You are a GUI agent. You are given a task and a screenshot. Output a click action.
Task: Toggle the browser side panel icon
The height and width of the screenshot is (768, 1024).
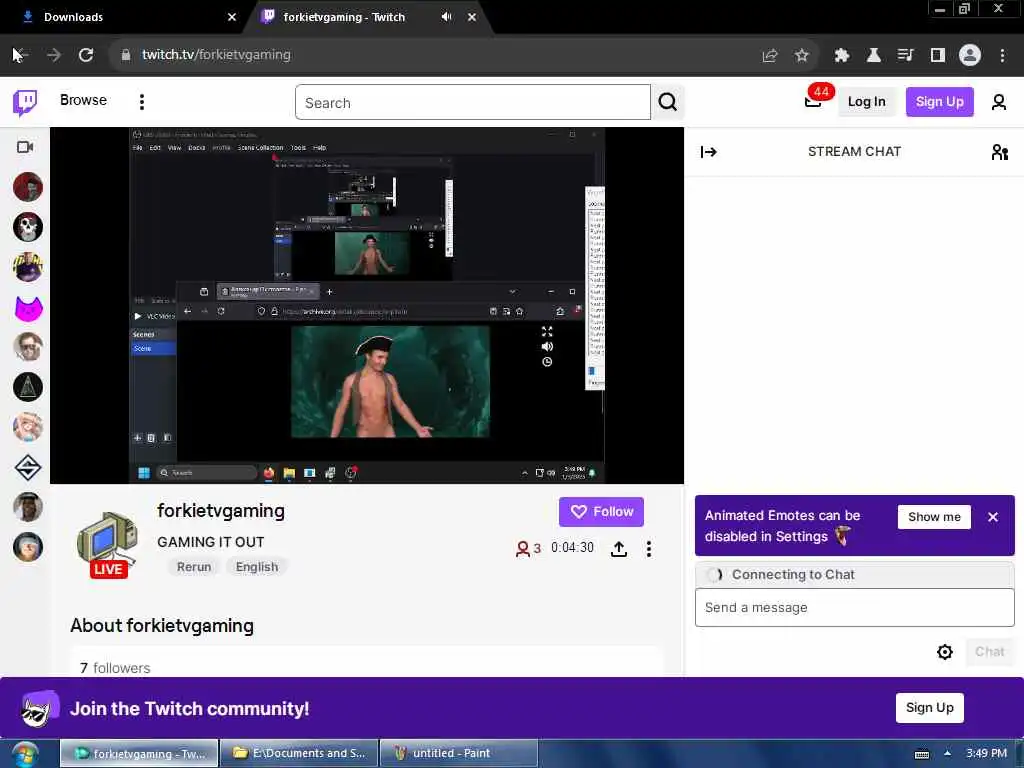(x=938, y=56)
